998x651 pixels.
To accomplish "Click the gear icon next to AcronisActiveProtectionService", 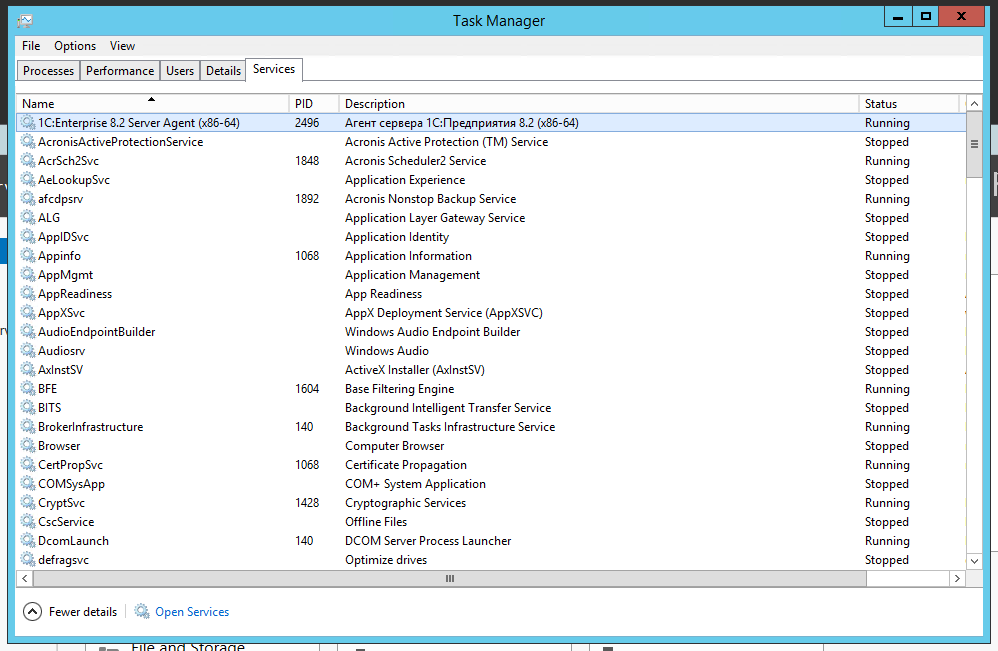I will coord(27,141).
